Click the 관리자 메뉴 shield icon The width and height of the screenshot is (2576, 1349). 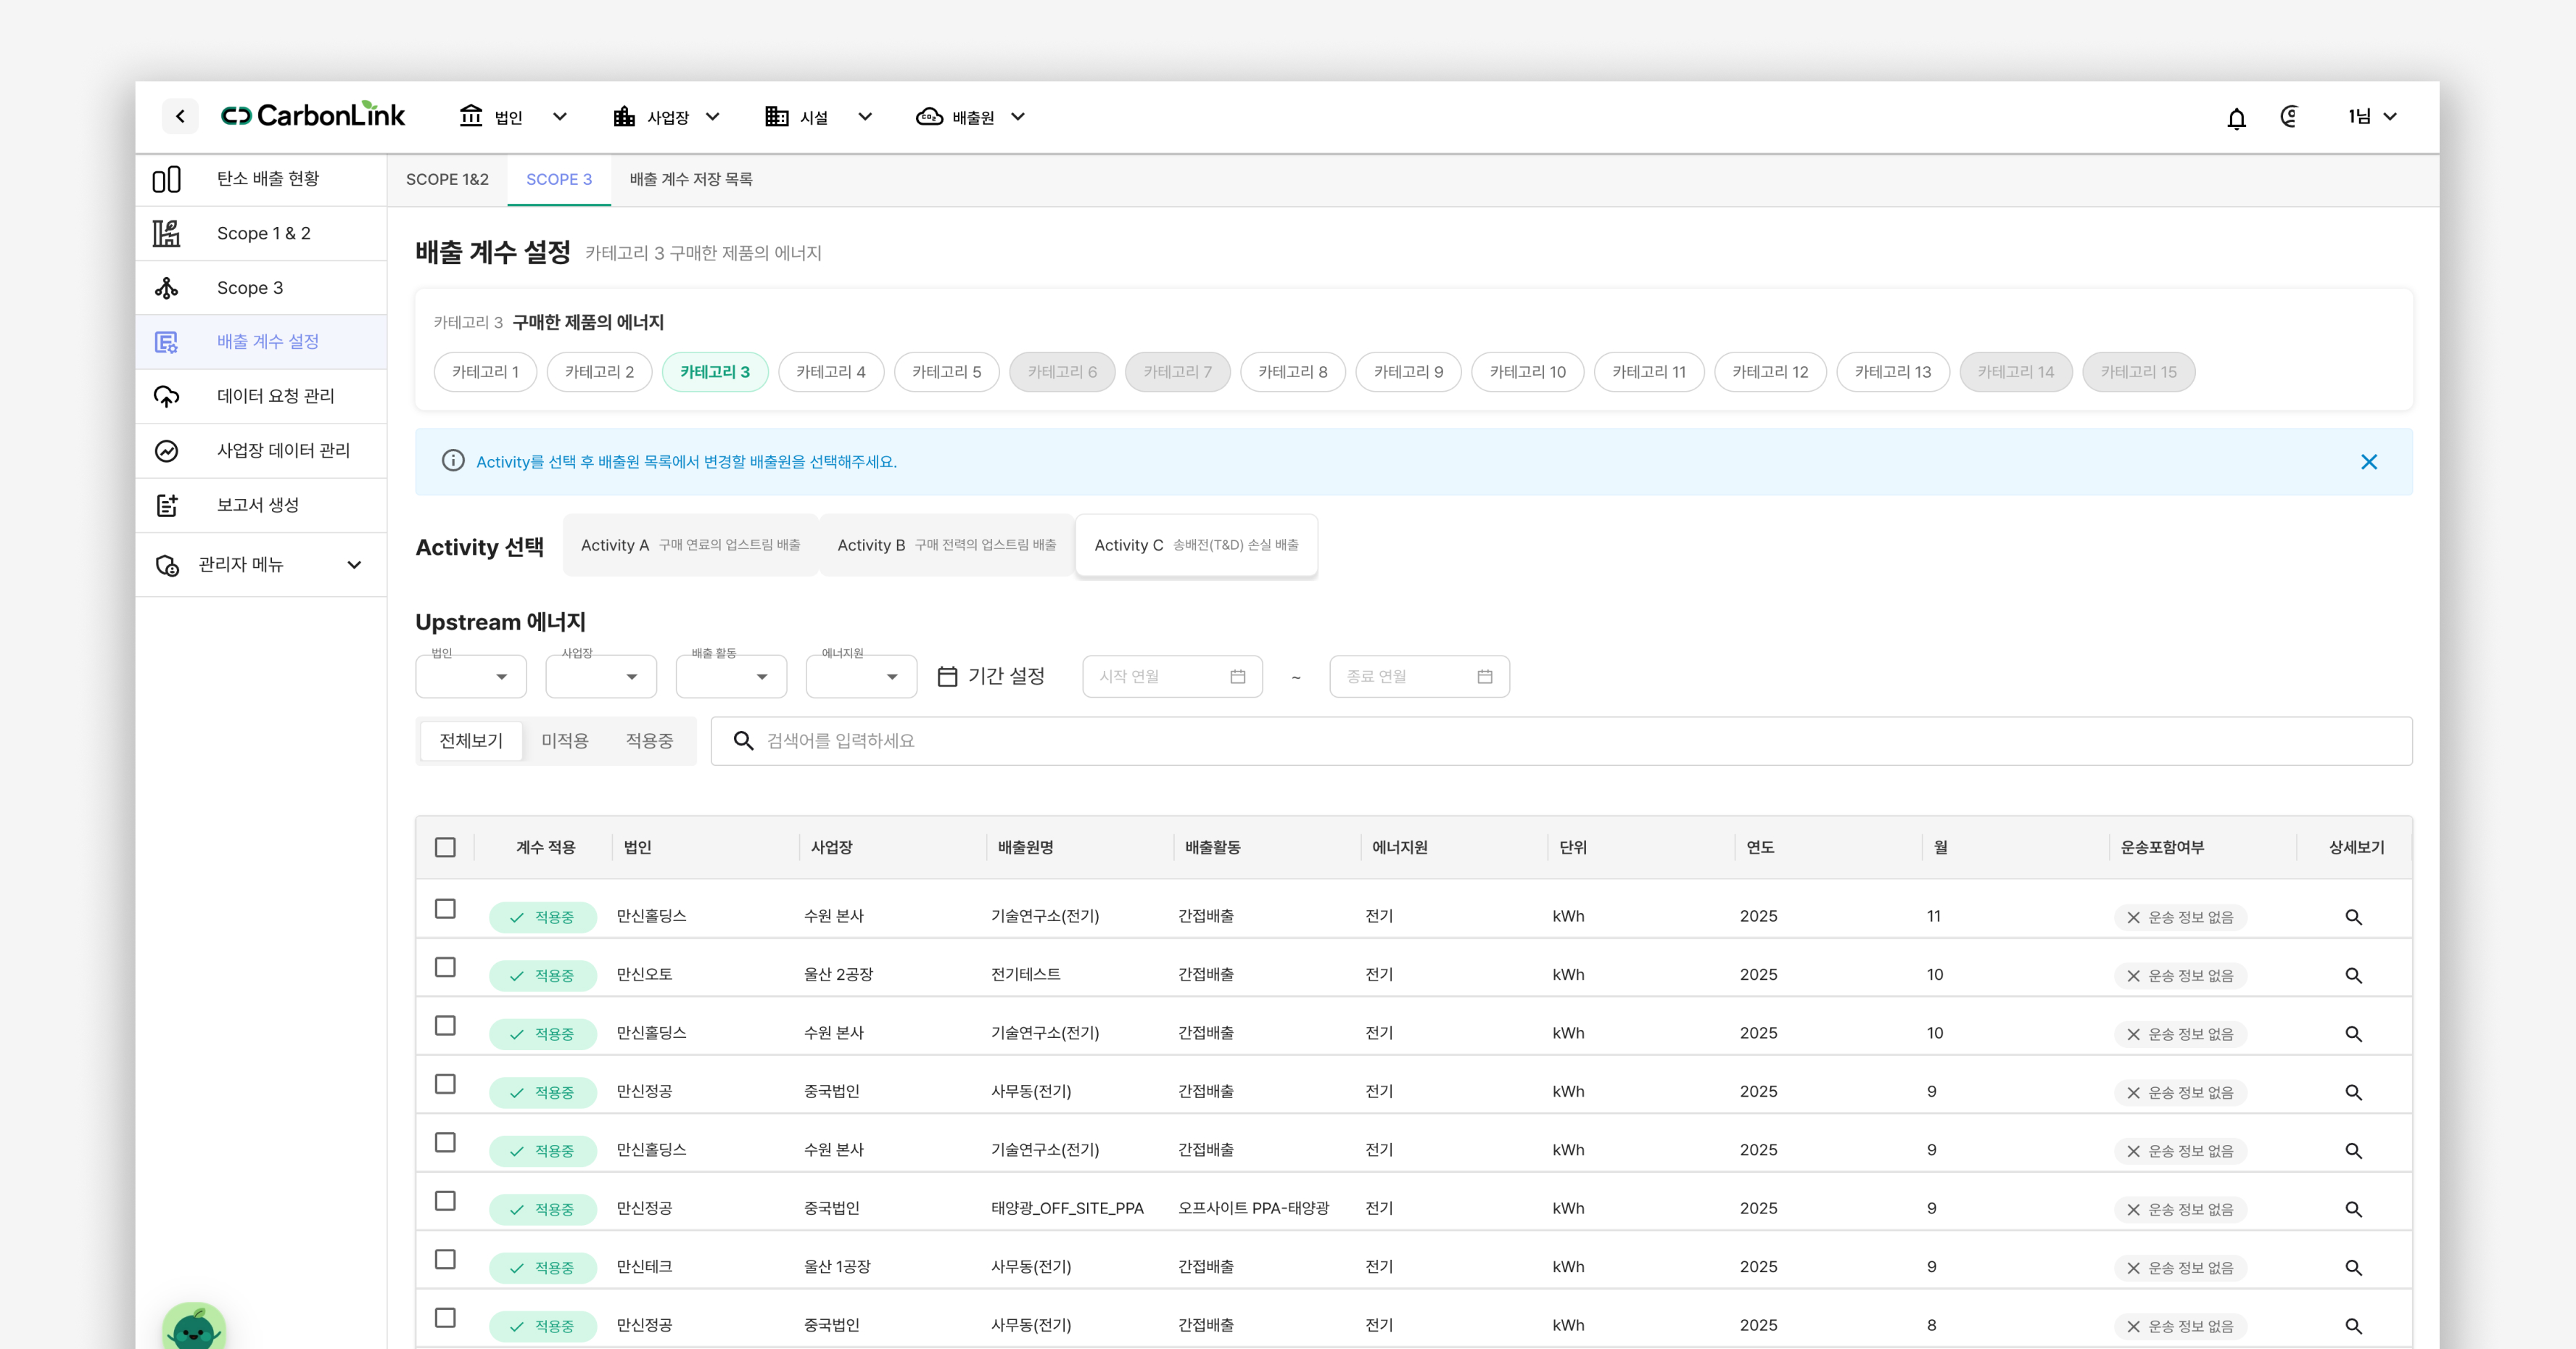[x=167, y=566]
